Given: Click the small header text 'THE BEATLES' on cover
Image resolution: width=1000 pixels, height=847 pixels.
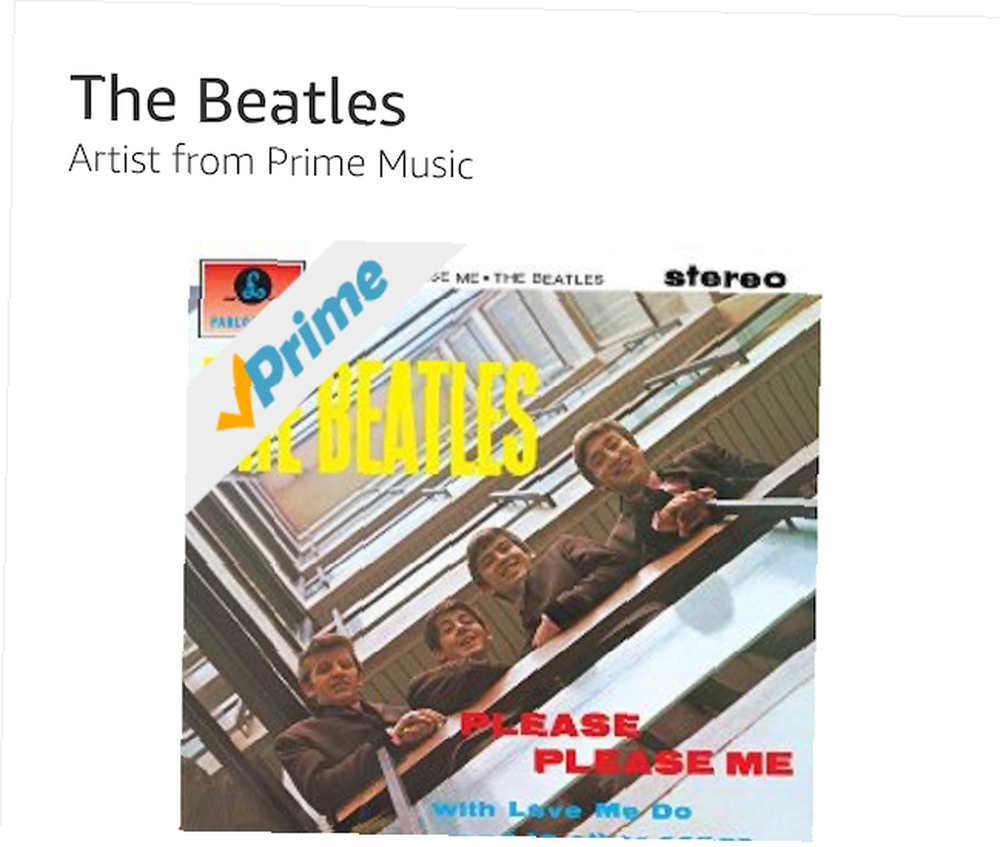Looking at the screenshot, I should point(548,279).
